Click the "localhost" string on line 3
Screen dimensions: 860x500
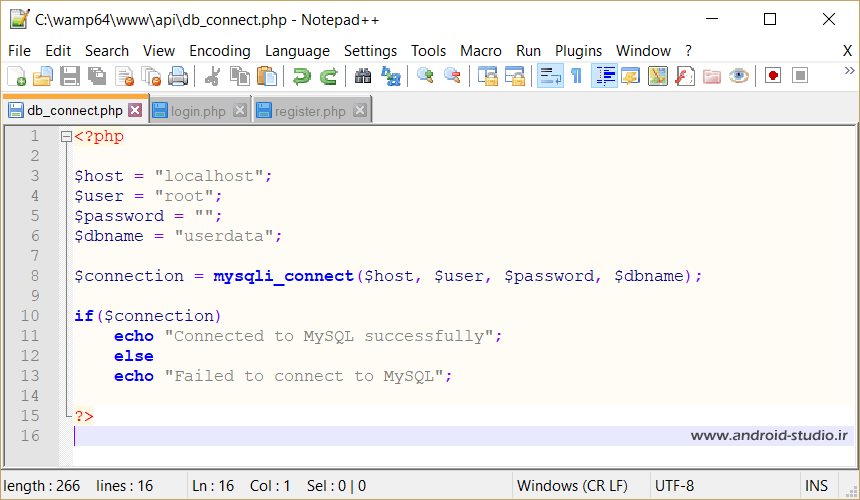coord(209,176)
